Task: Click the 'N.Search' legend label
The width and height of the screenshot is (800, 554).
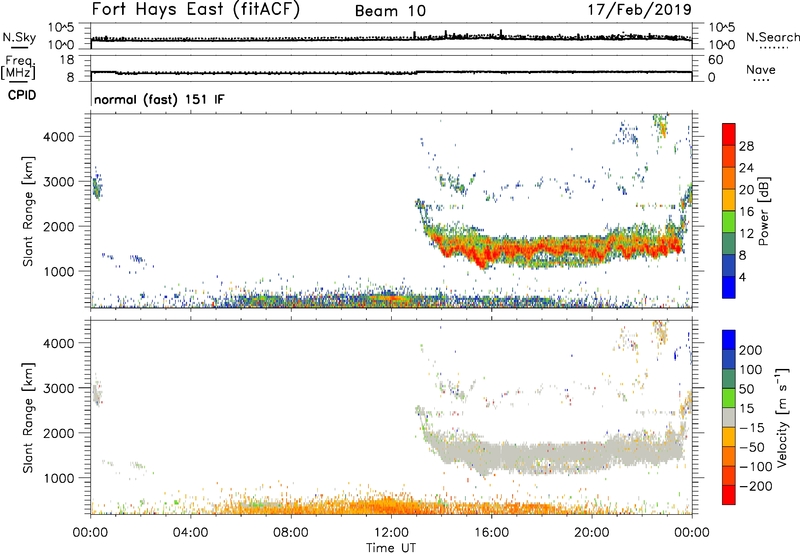Action: click(x=772, y=37)
